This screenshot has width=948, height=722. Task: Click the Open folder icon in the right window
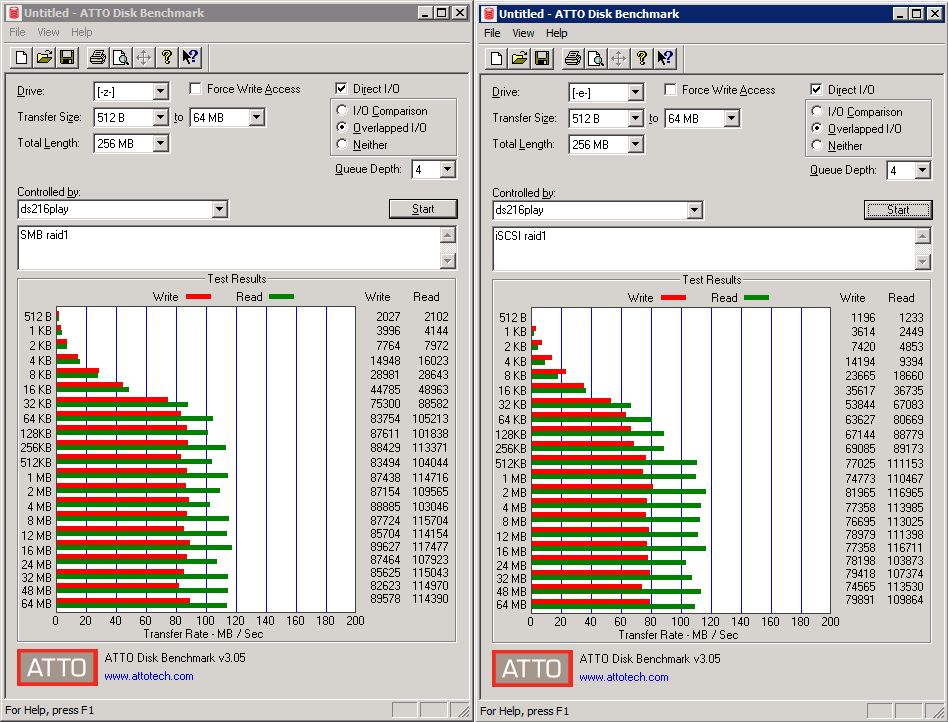click(x=520, y=59)
